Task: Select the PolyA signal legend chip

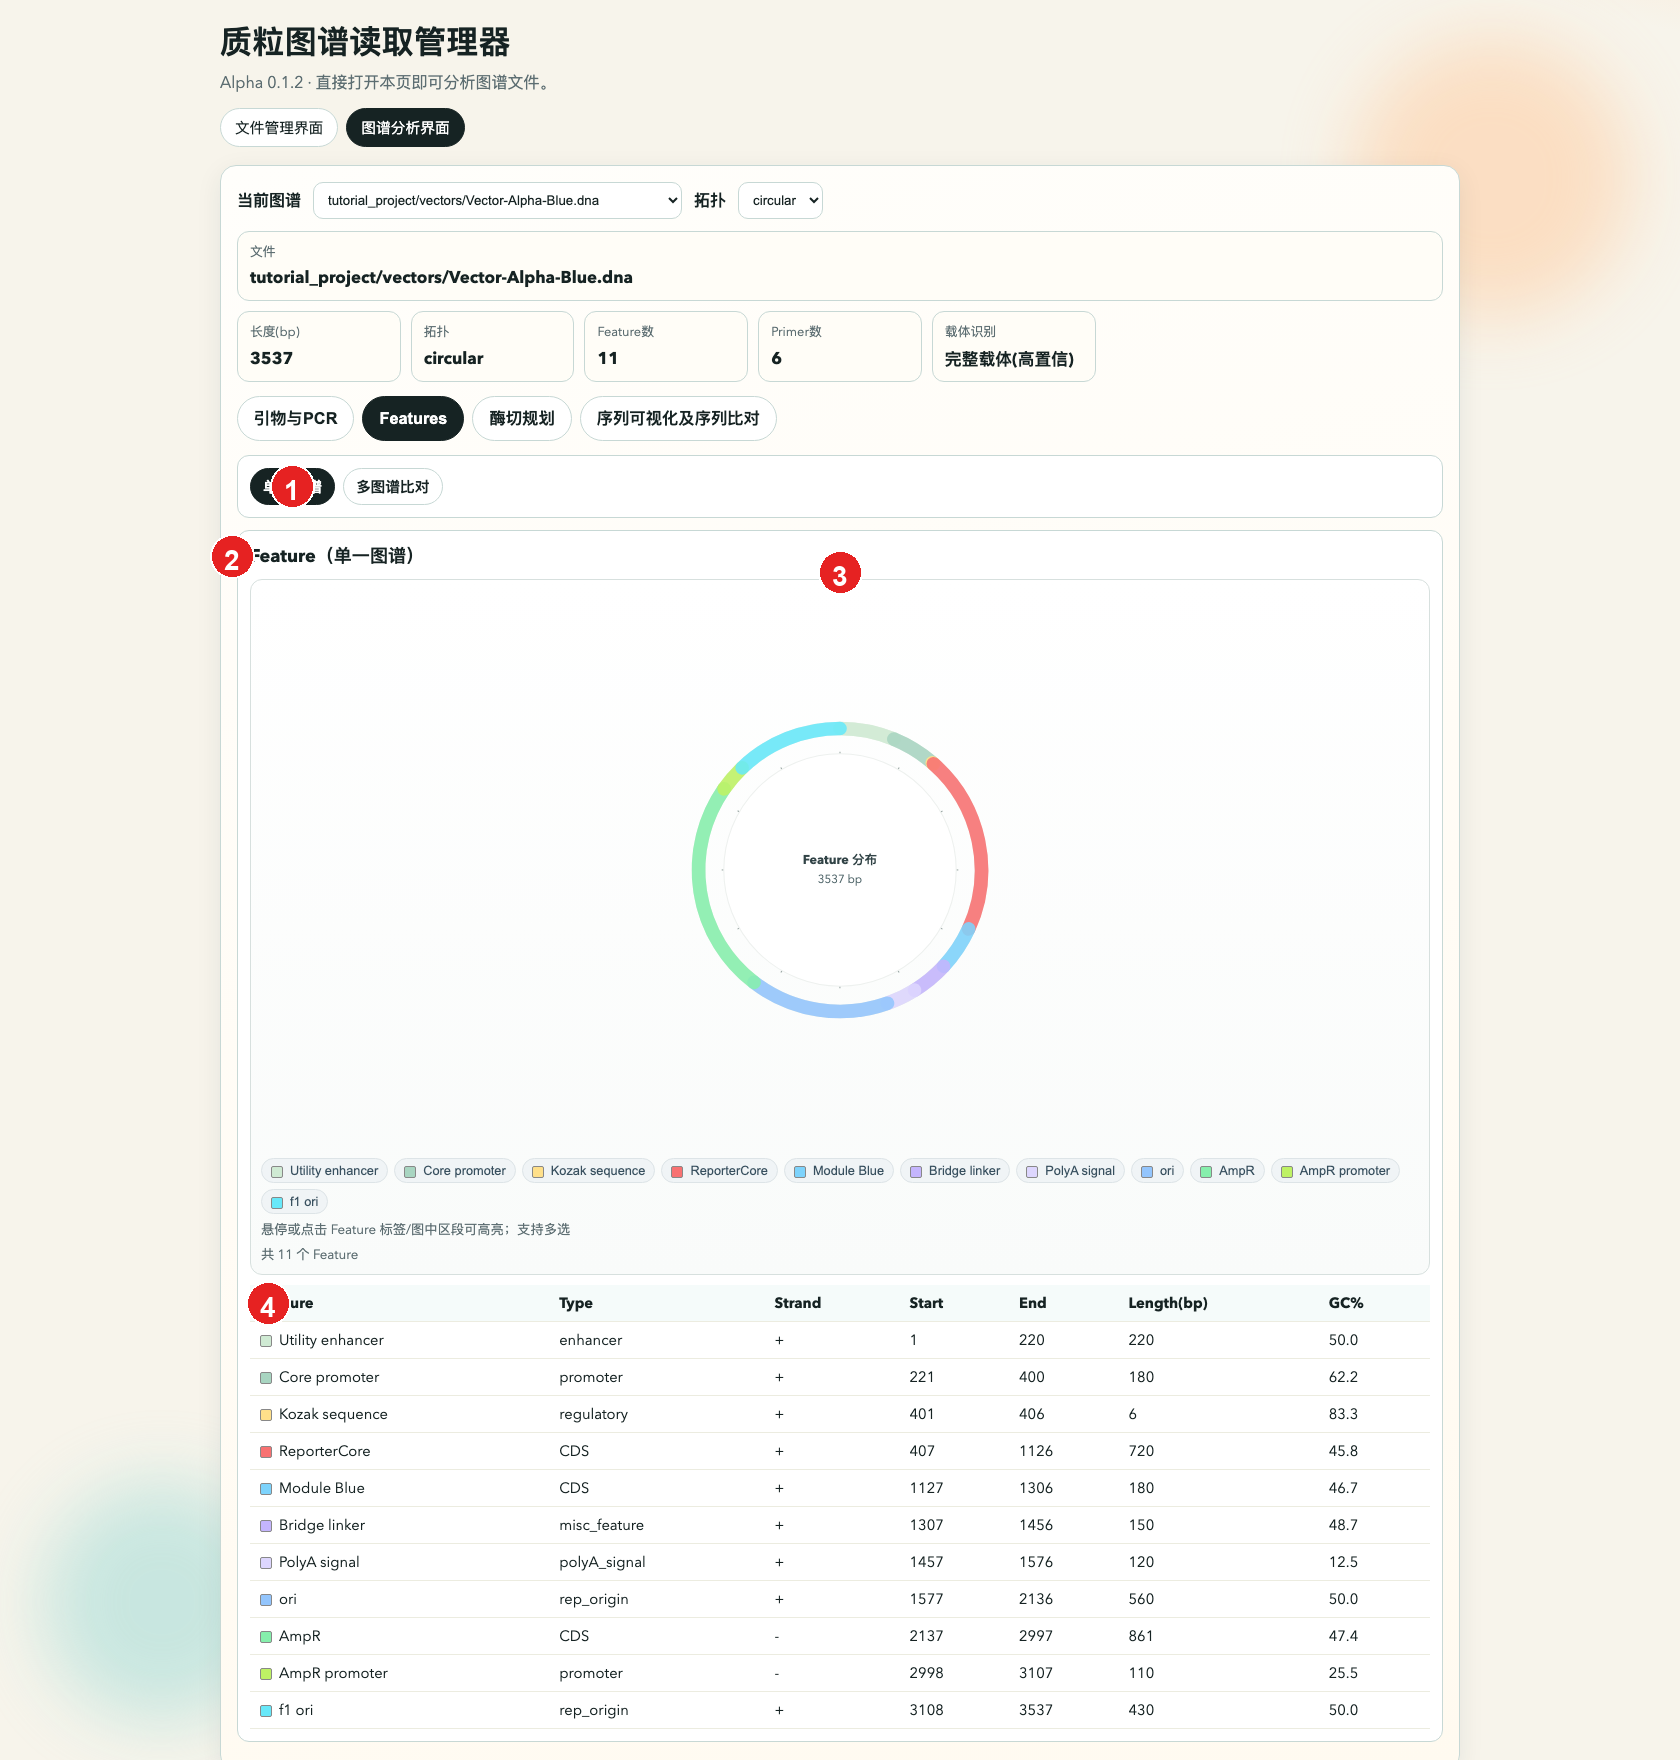Action: [1070, 1170]
